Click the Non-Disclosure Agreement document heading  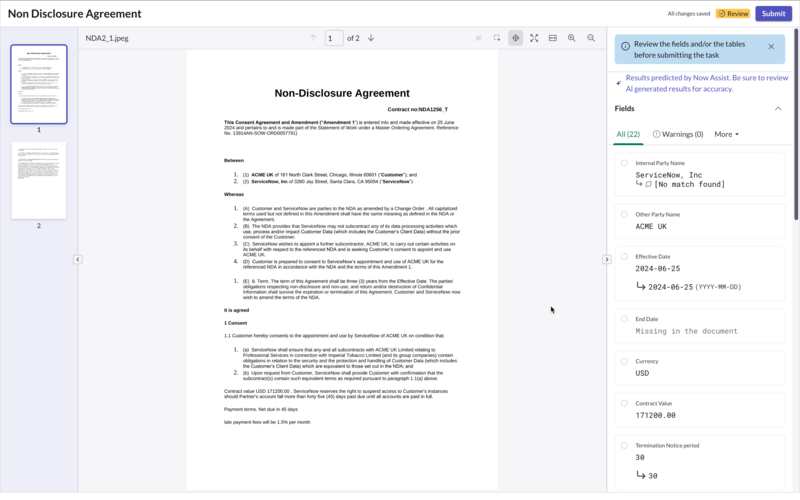point(342,93)
